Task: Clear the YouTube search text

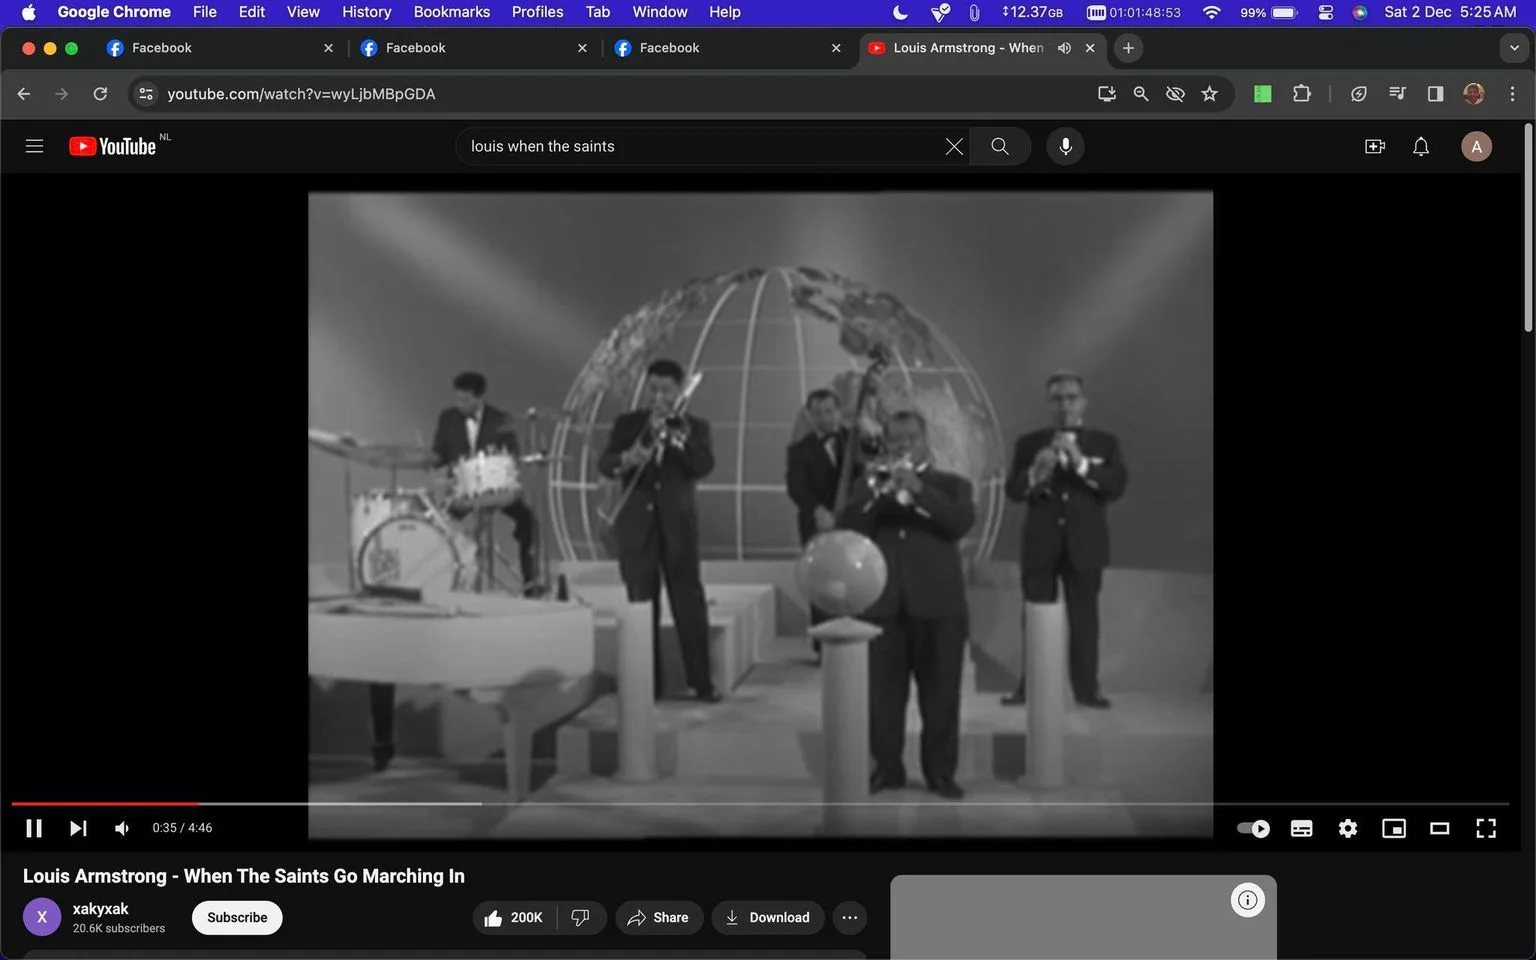Action: tap(954, 146)
